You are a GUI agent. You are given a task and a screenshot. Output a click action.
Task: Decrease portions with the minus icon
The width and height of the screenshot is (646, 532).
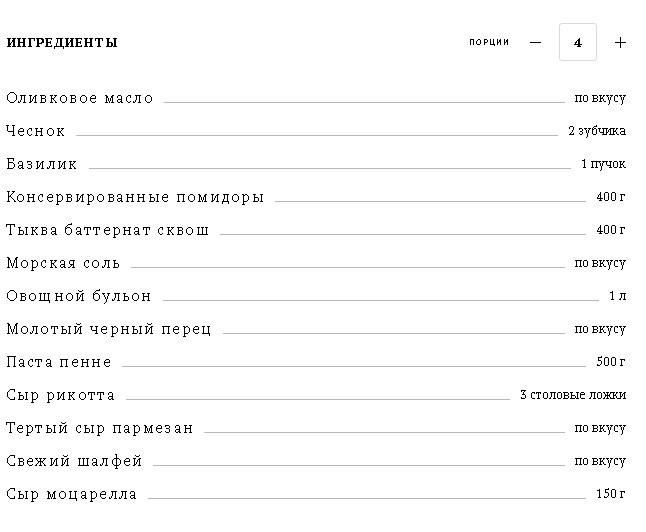pos(535,42)
